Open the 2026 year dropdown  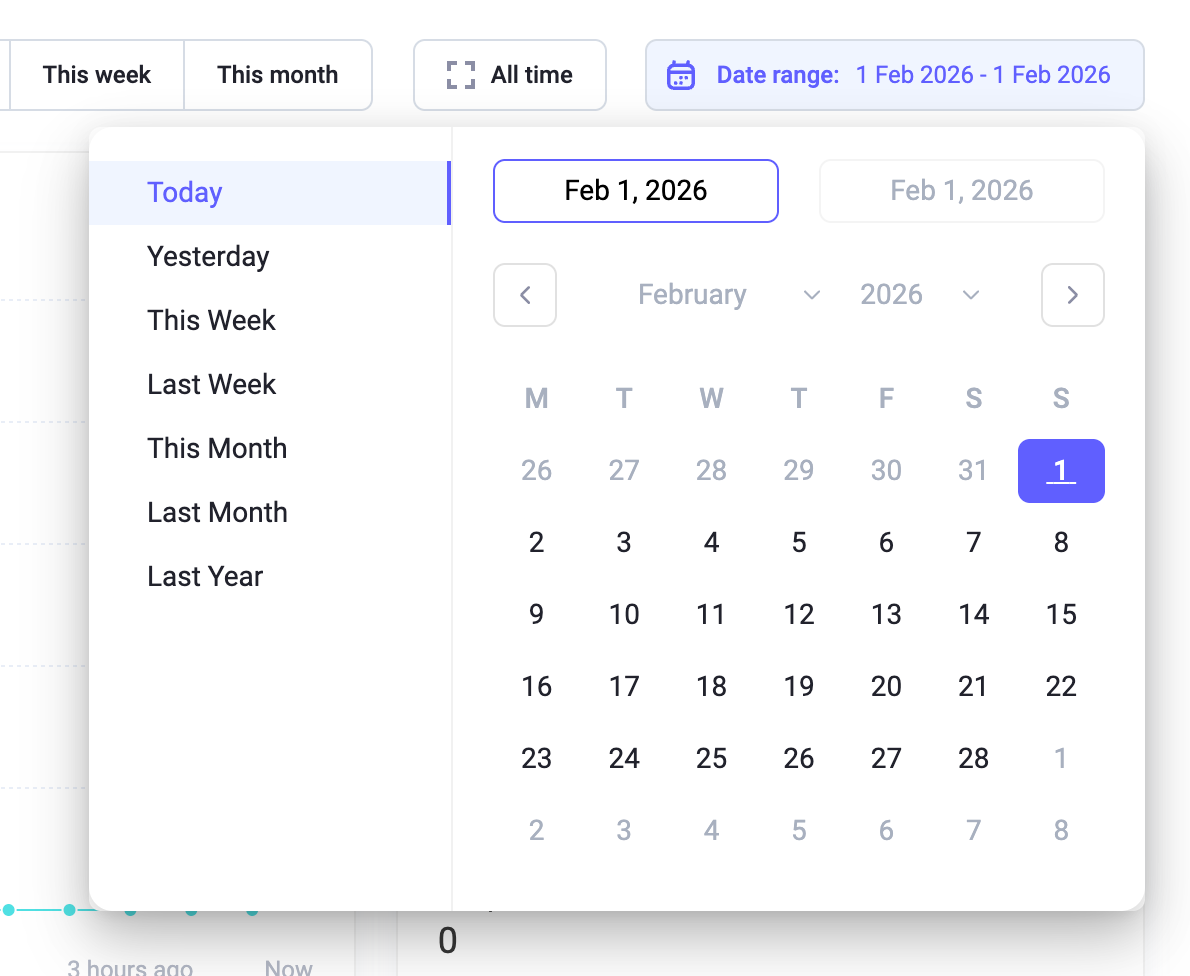(x=918, y=295)
